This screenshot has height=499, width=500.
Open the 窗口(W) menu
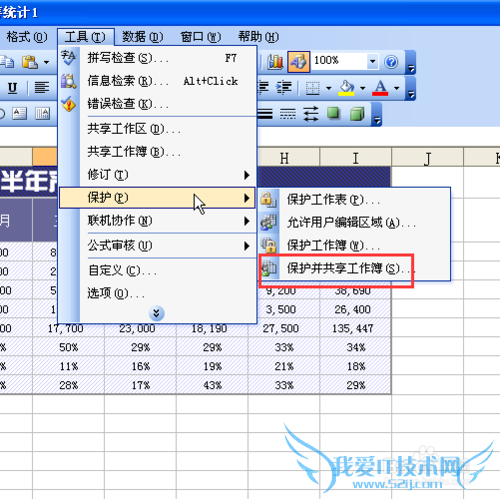tap(201, 37)
